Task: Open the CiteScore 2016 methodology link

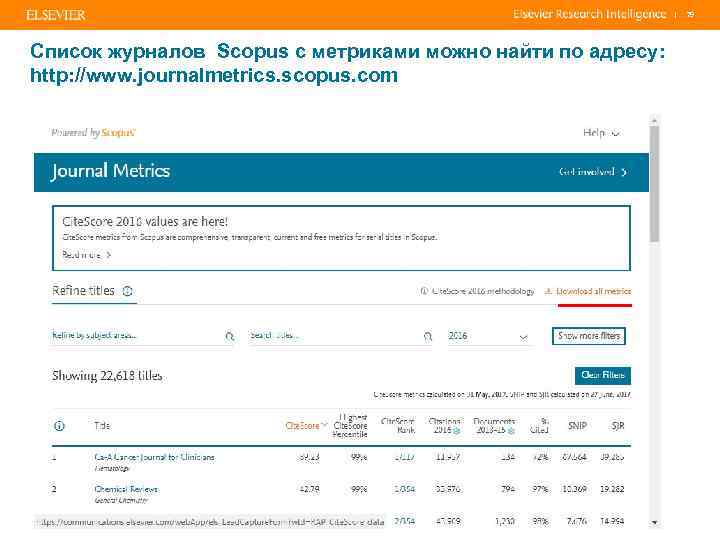Action: click(x=478, y=291)
